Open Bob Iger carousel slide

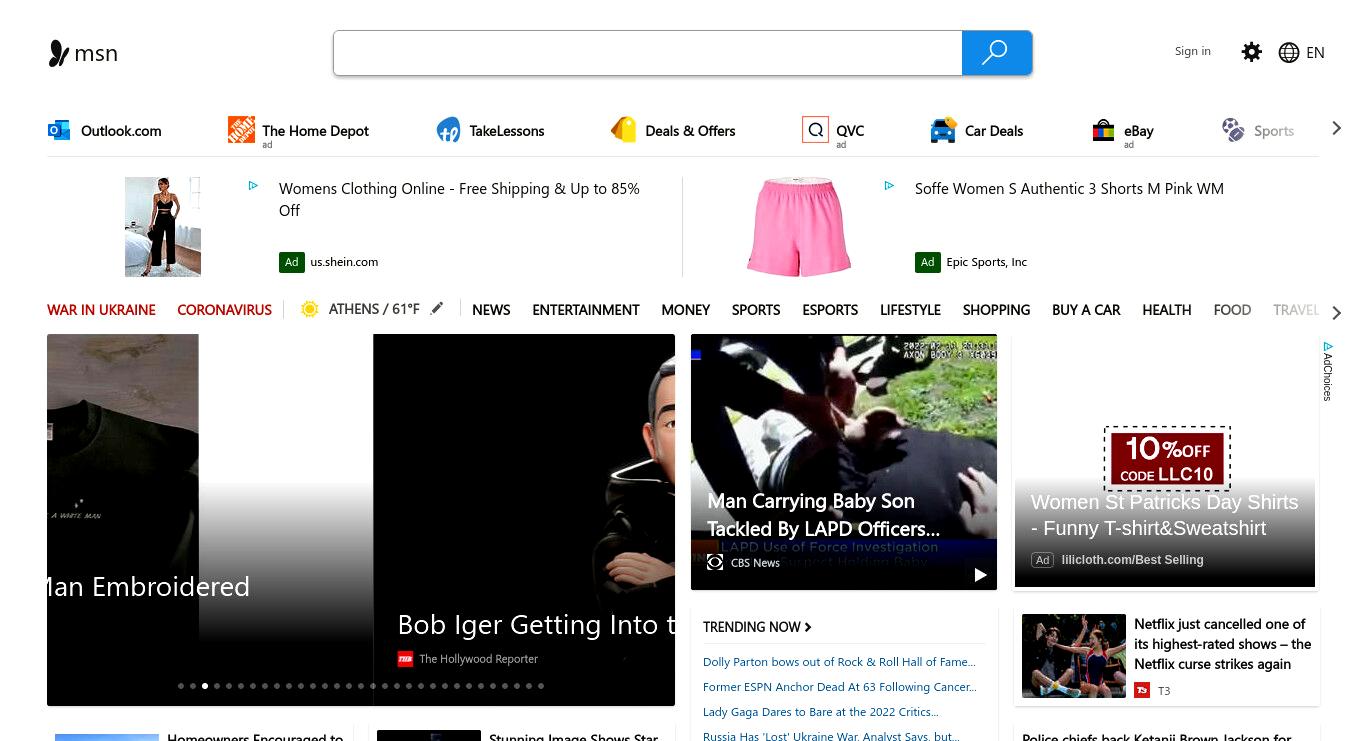524,520
